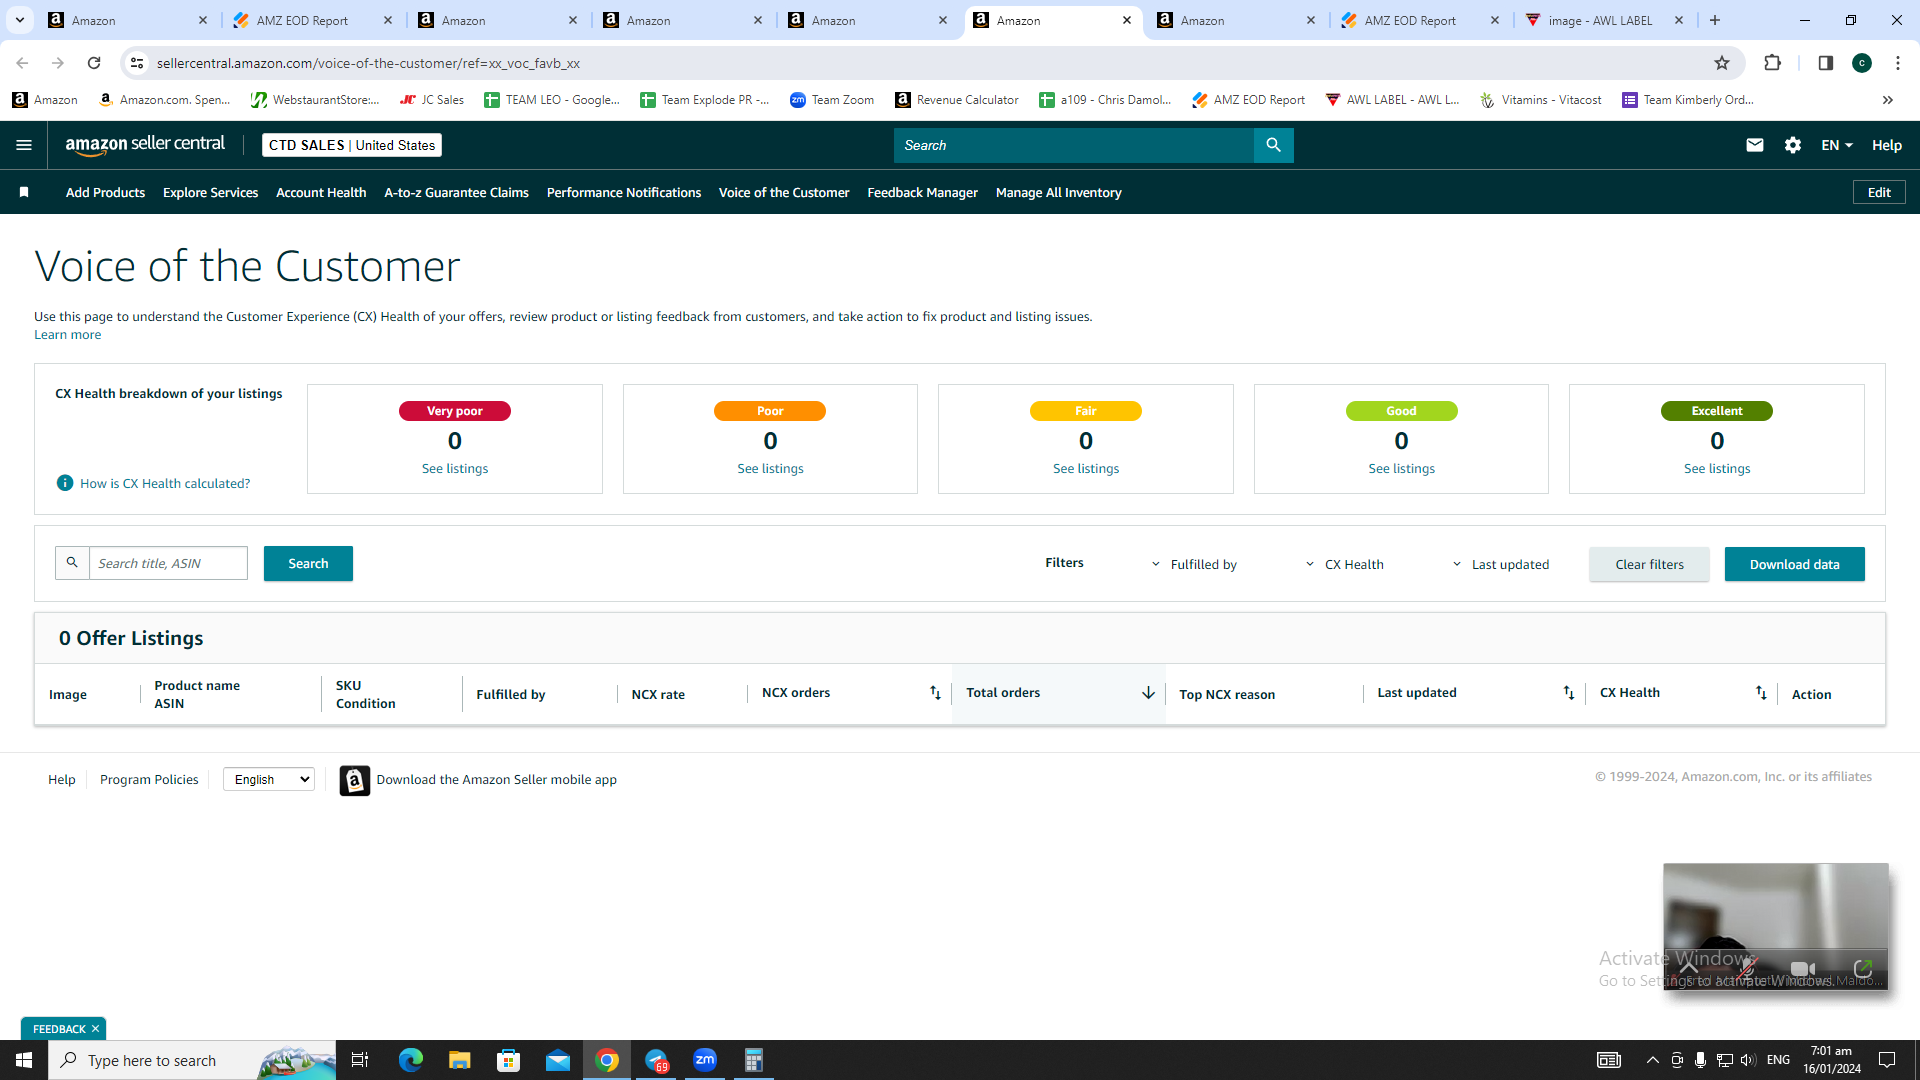Open Zoom from the Windows taskbar
This screenshot has width=1920, height=1080.
[705, 1060]
